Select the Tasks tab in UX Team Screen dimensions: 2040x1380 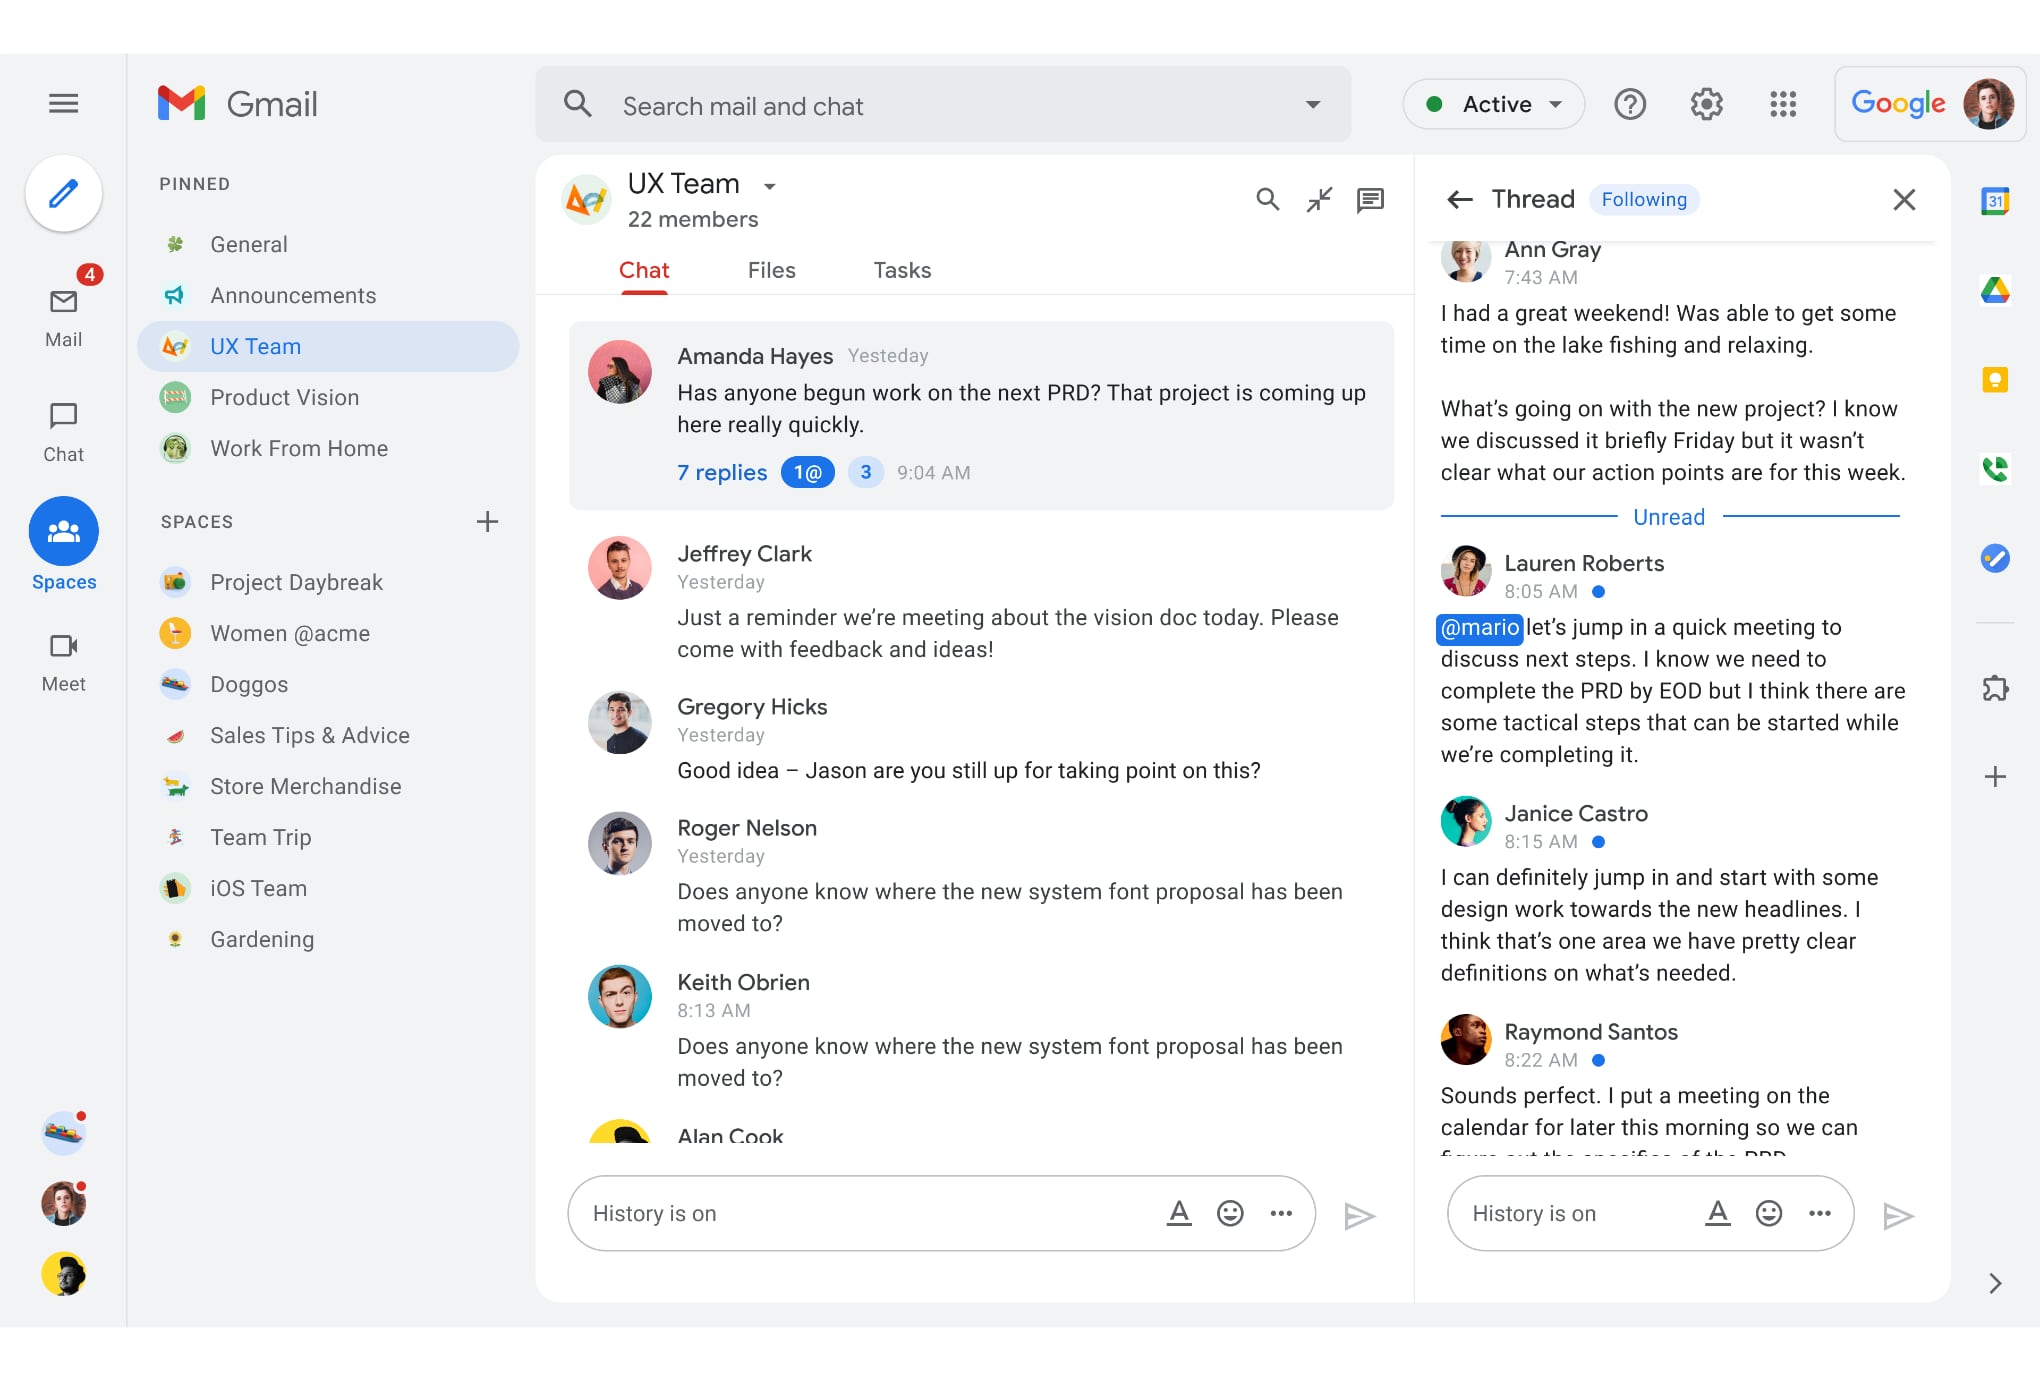click(901, 270)
